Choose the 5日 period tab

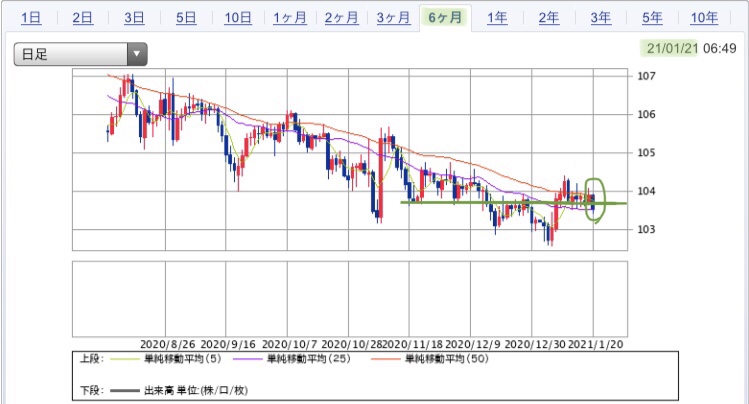tap(186, 17)
